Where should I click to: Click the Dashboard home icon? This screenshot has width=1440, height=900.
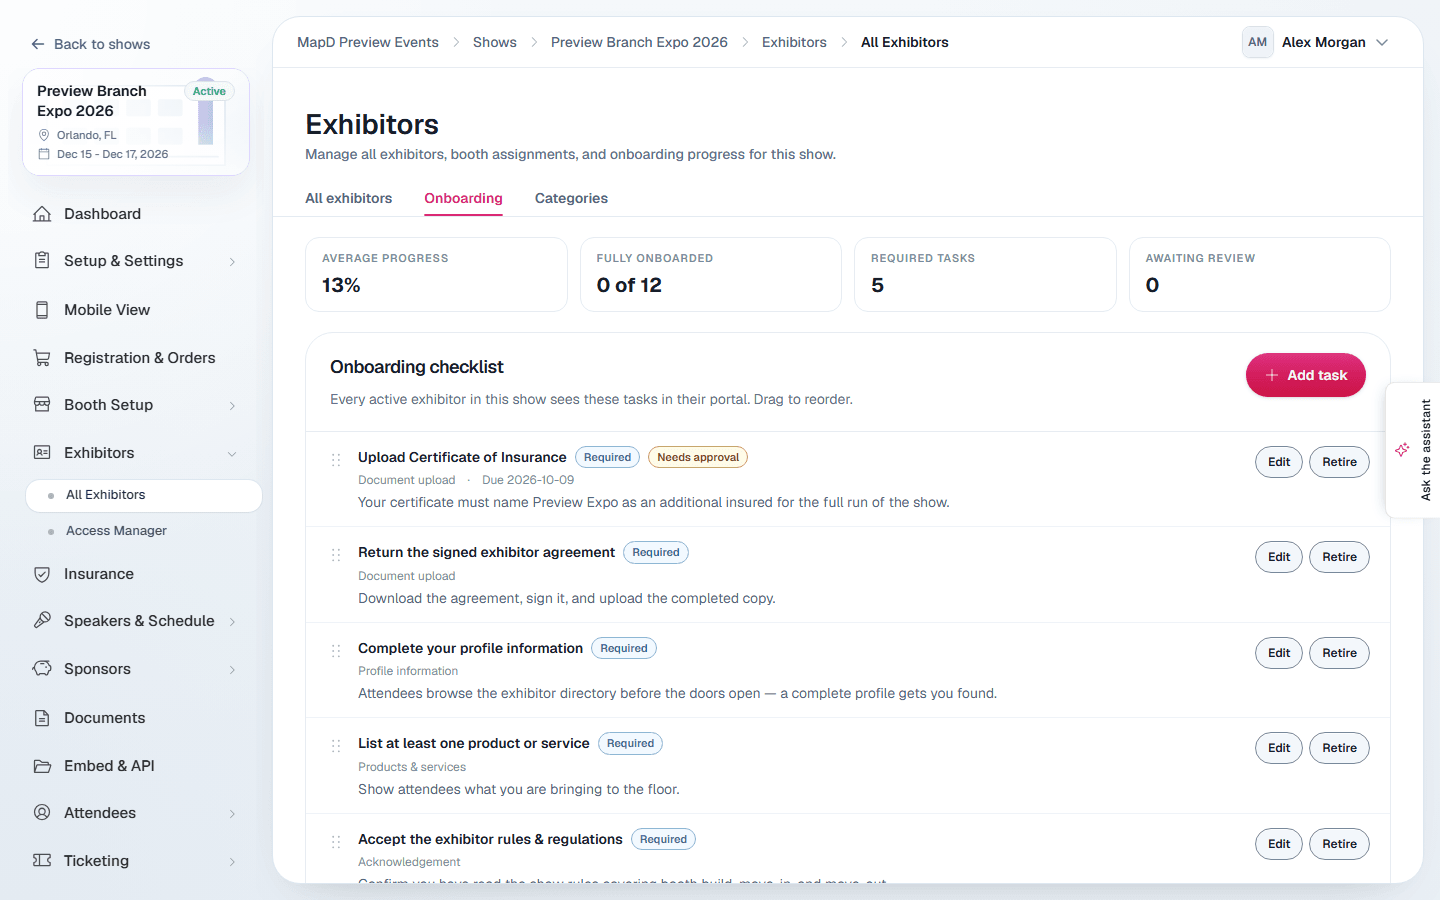42,214
